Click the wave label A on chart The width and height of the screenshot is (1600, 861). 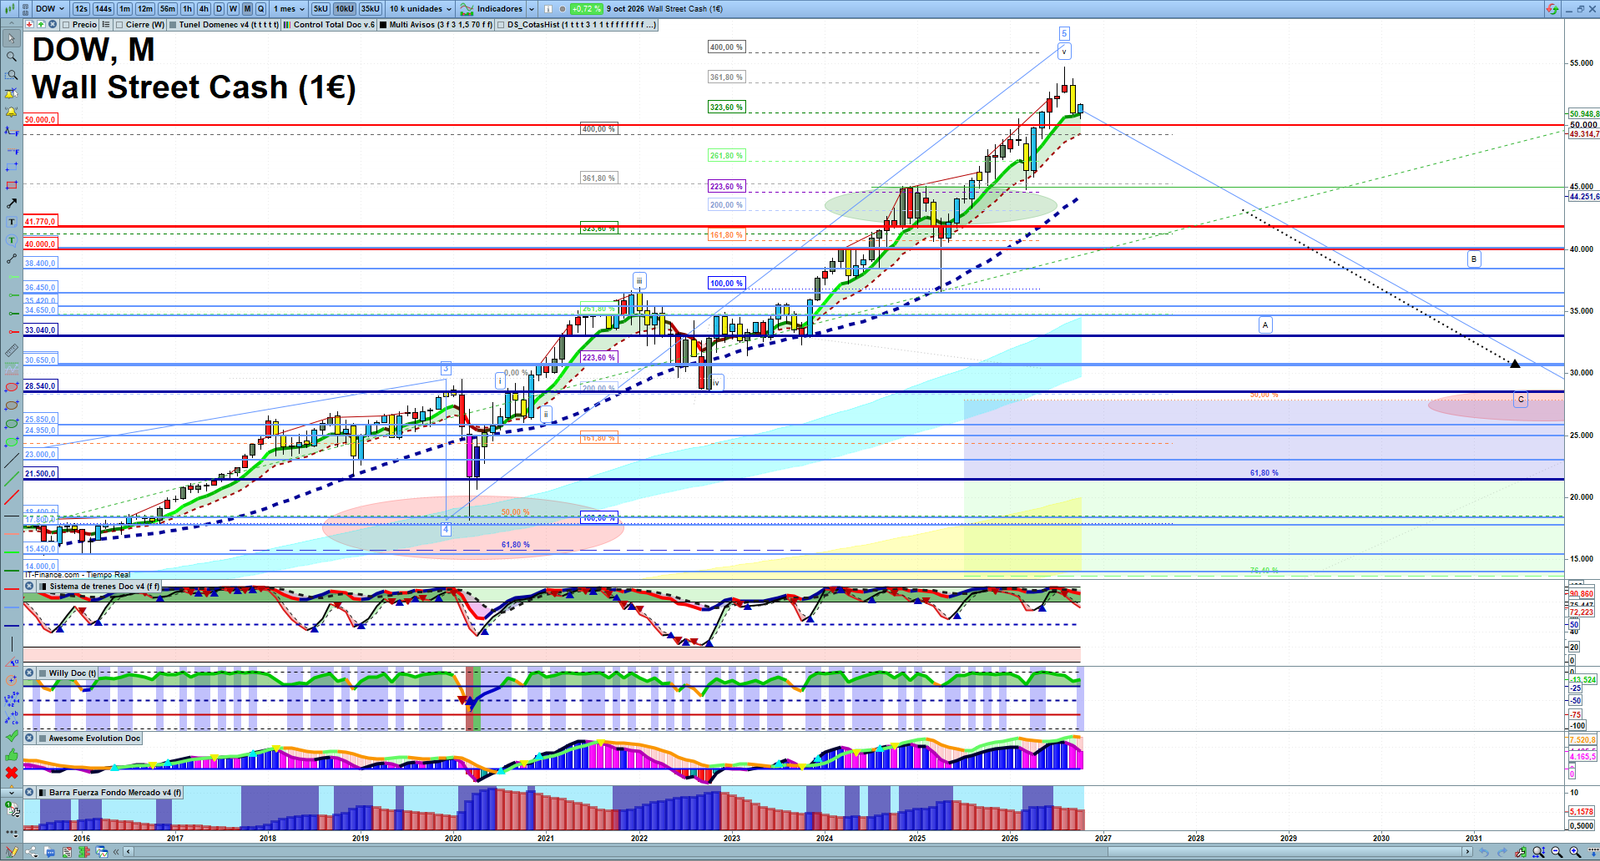click(x=1265, y=325)
